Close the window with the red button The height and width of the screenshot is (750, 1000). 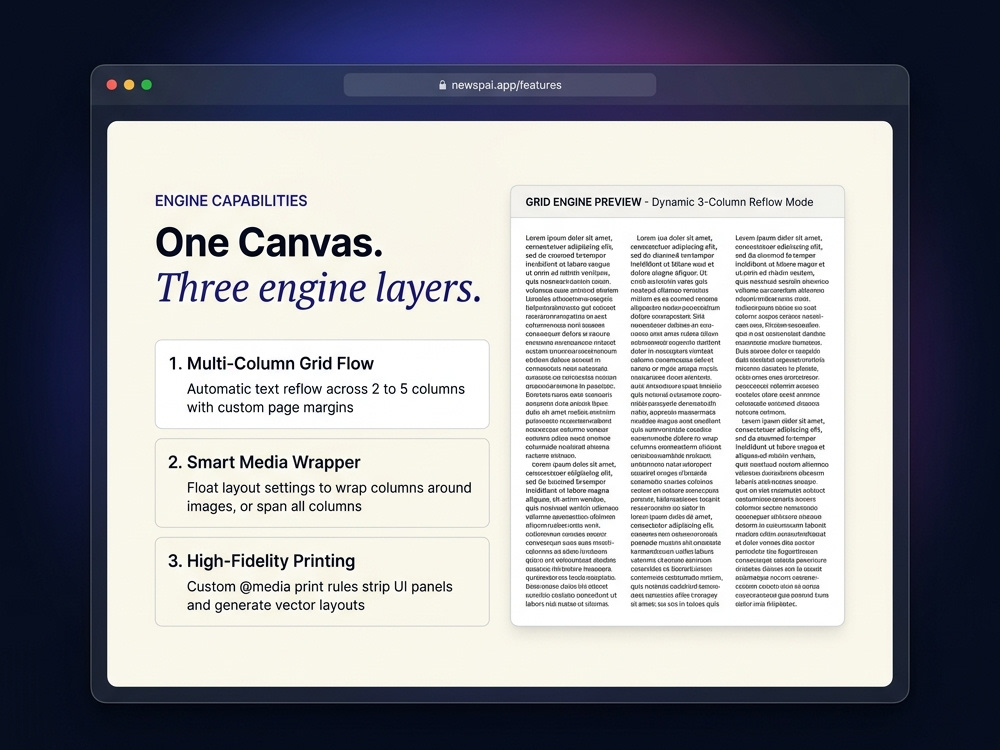click(x=112, y=85)
